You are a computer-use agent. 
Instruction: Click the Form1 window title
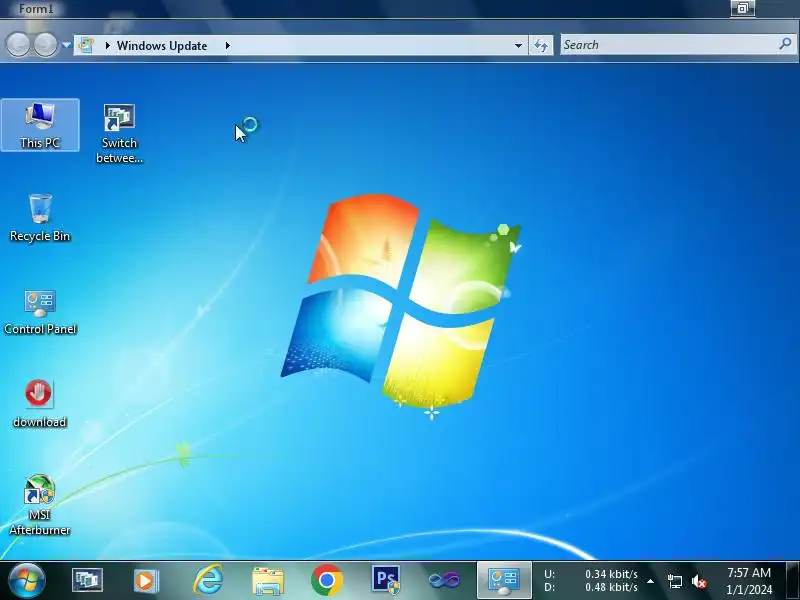tap(36, 9)
